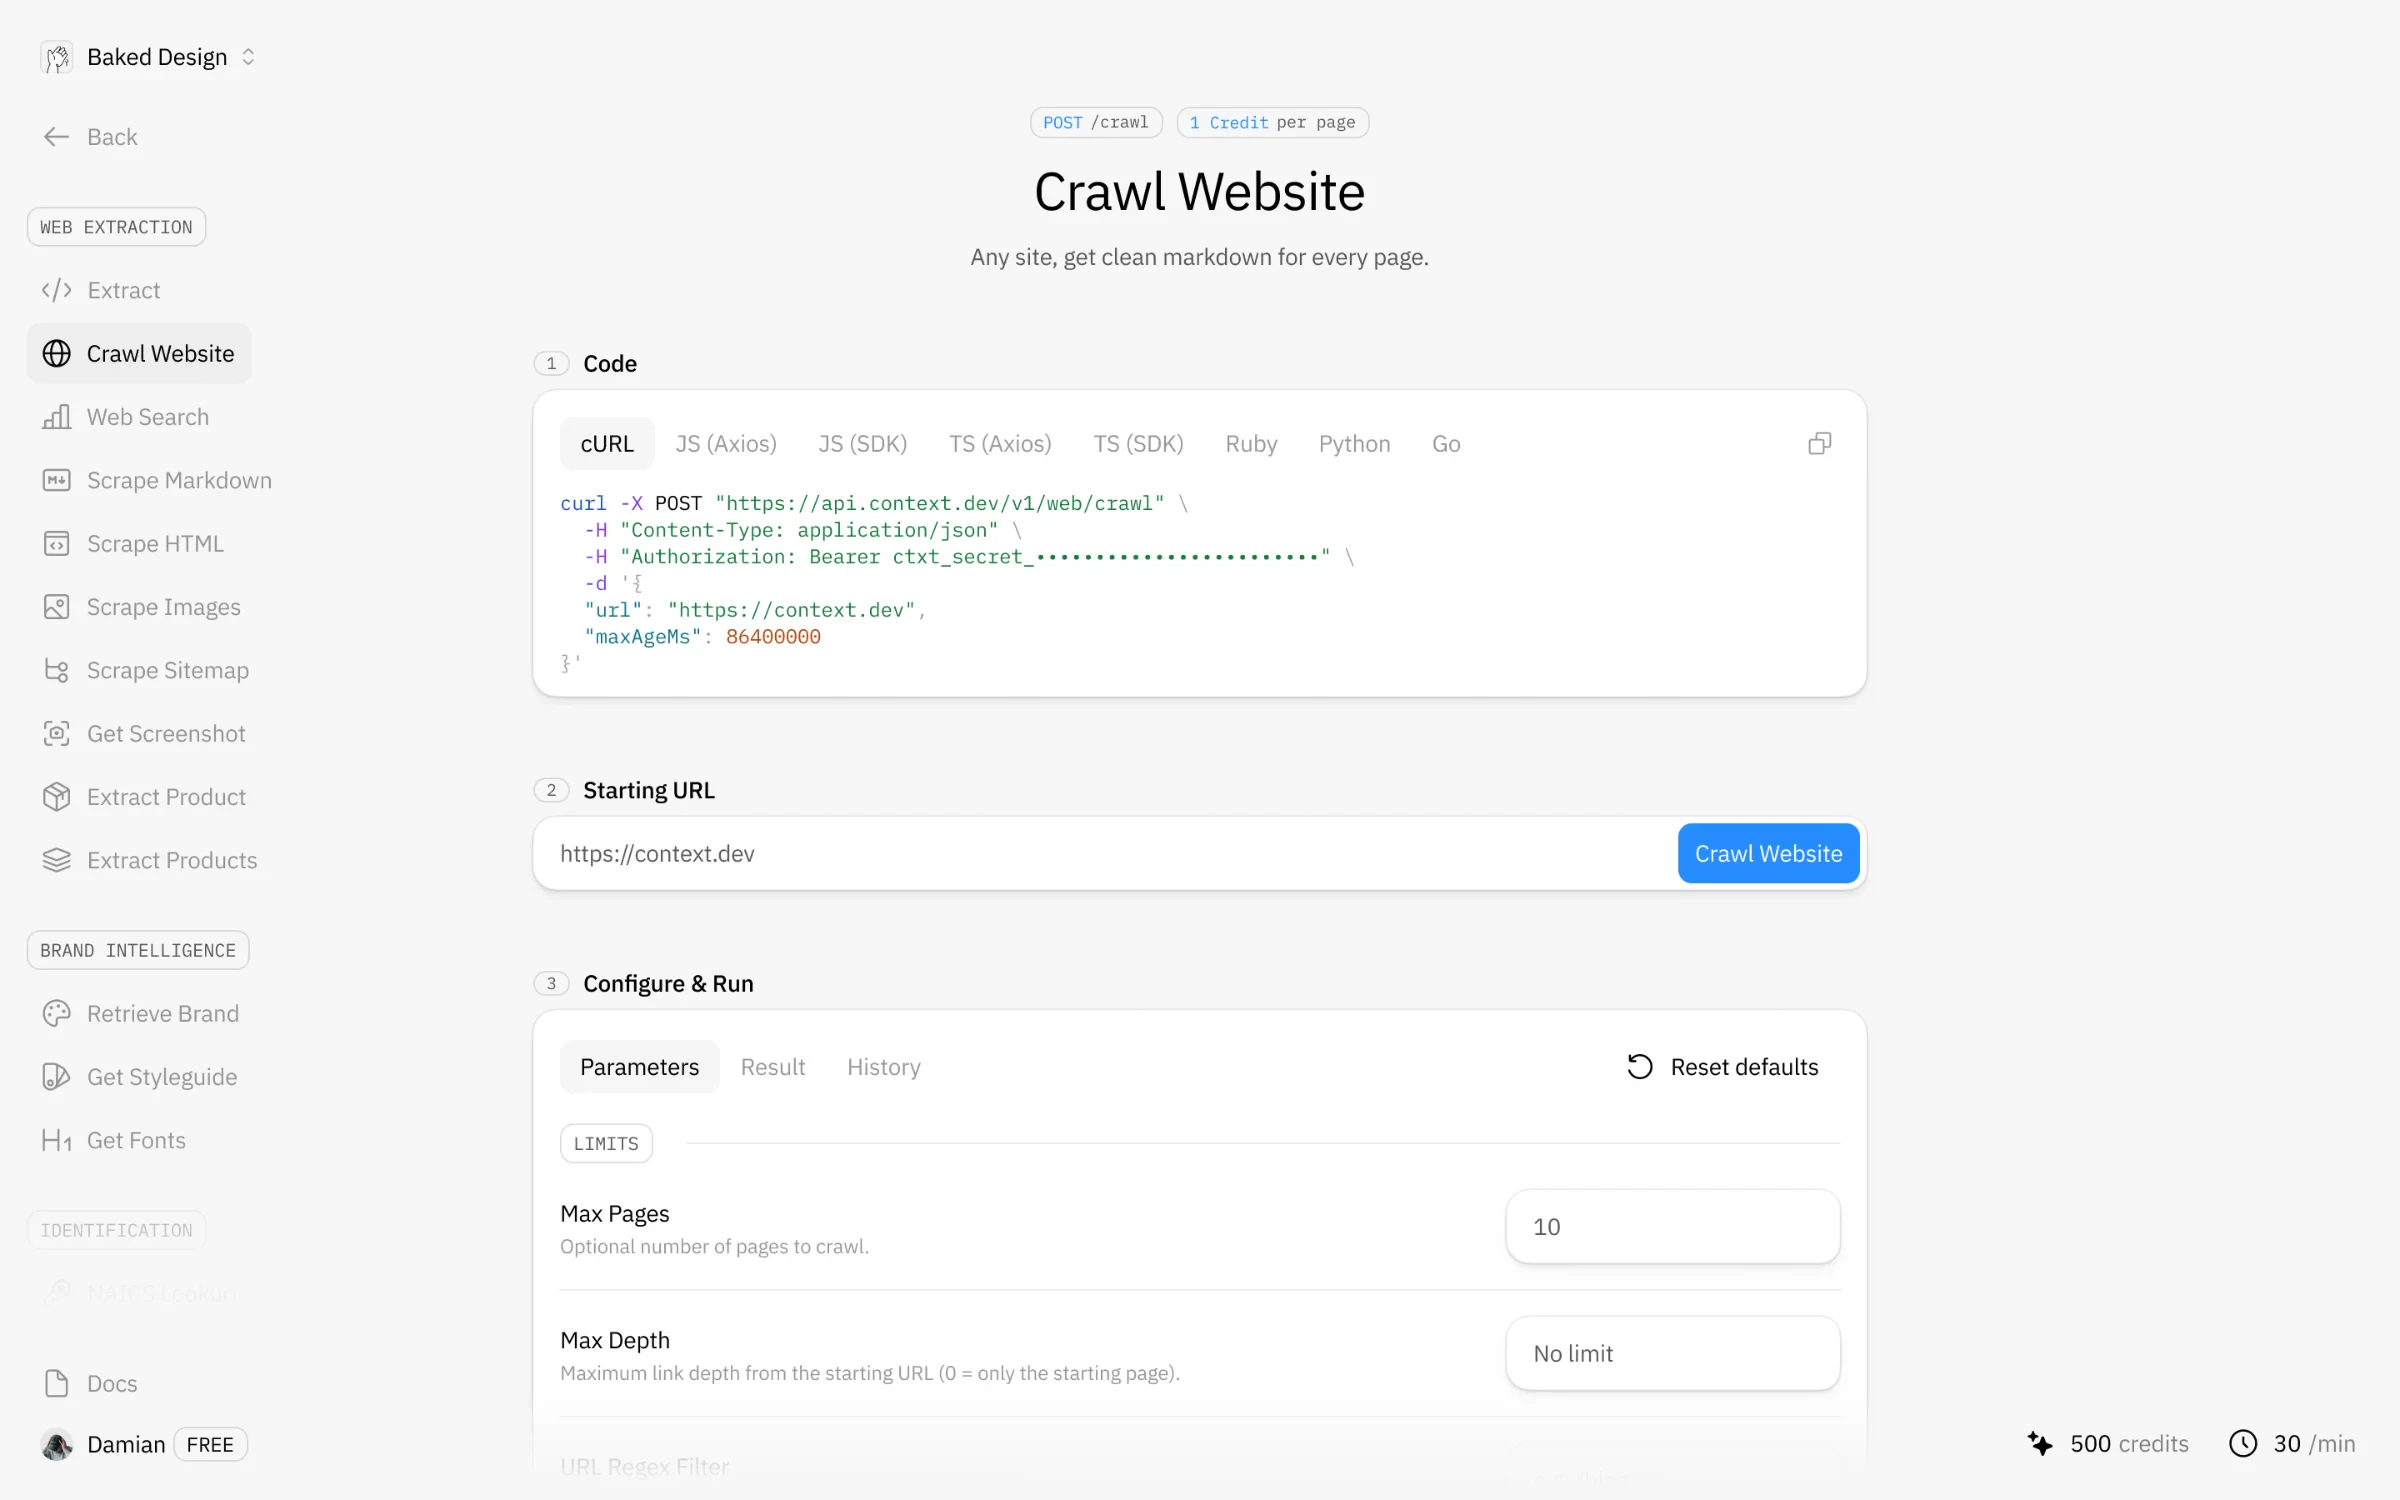Switch to the JS (Axios) code tab
Screen dimensions: 2400x1500
726,444
